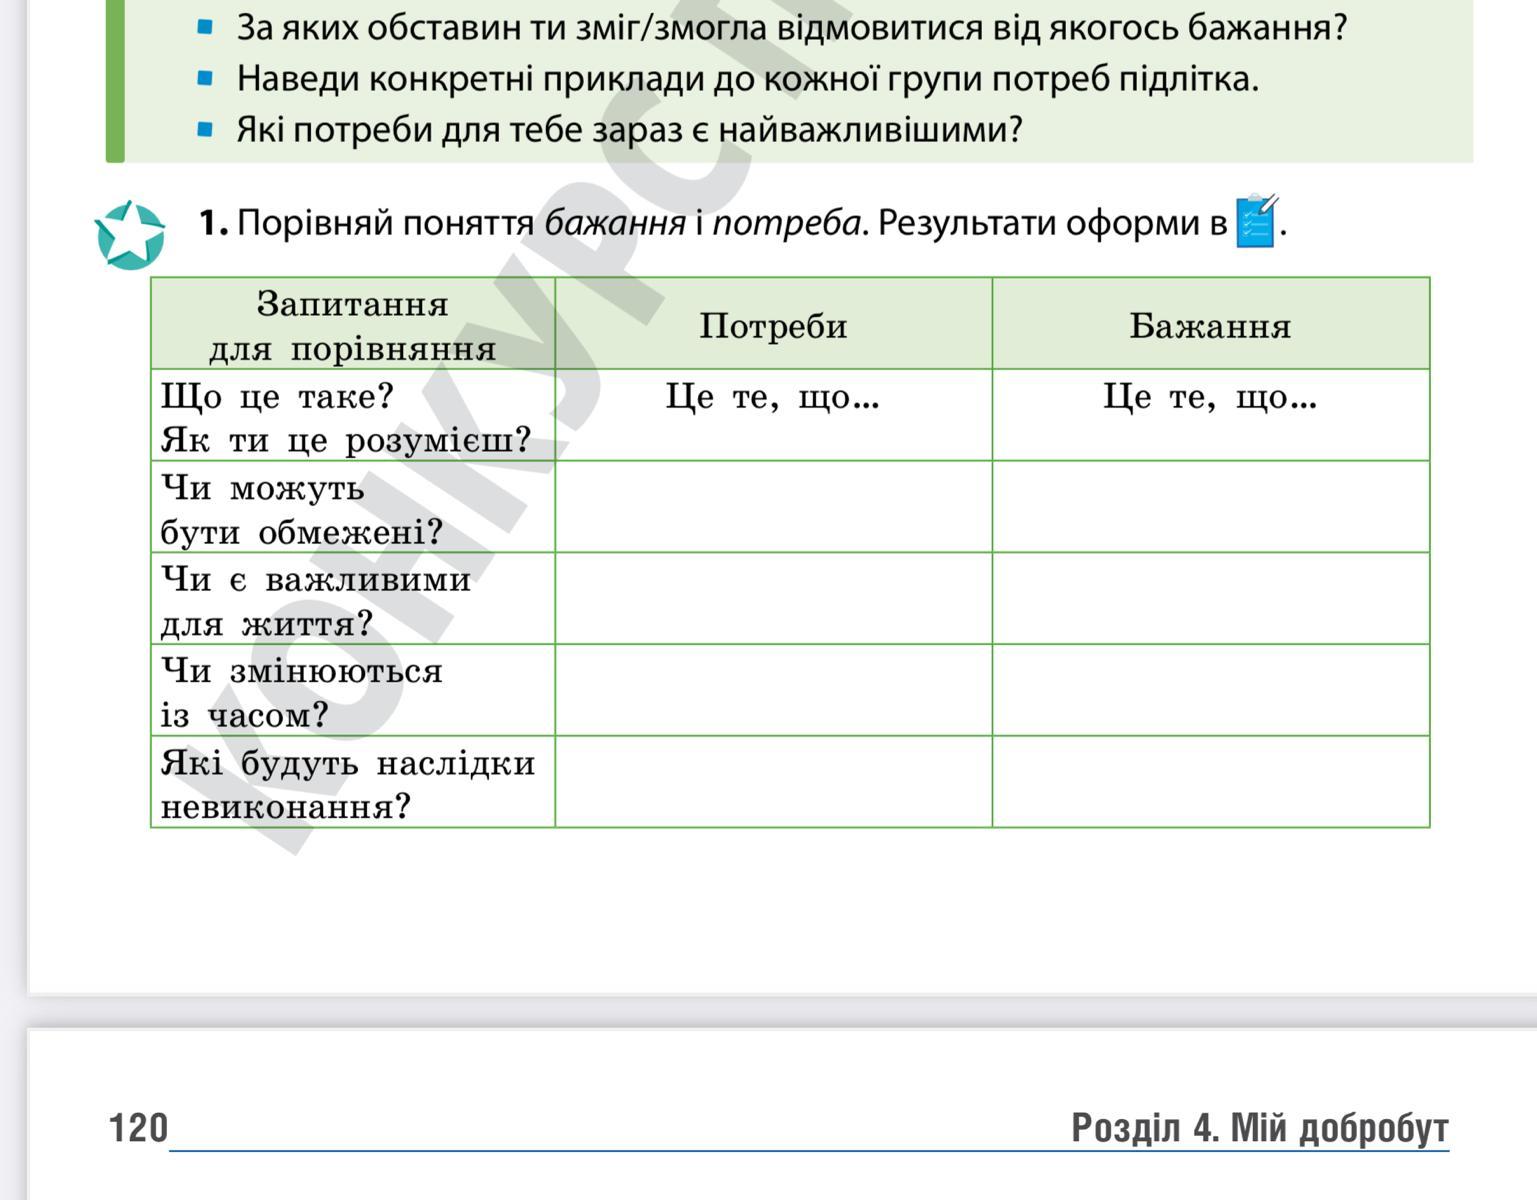Screen dimensions: 1537x1200
Task: Click the table header 'Бажання'
Action: tap(1211, 325)
